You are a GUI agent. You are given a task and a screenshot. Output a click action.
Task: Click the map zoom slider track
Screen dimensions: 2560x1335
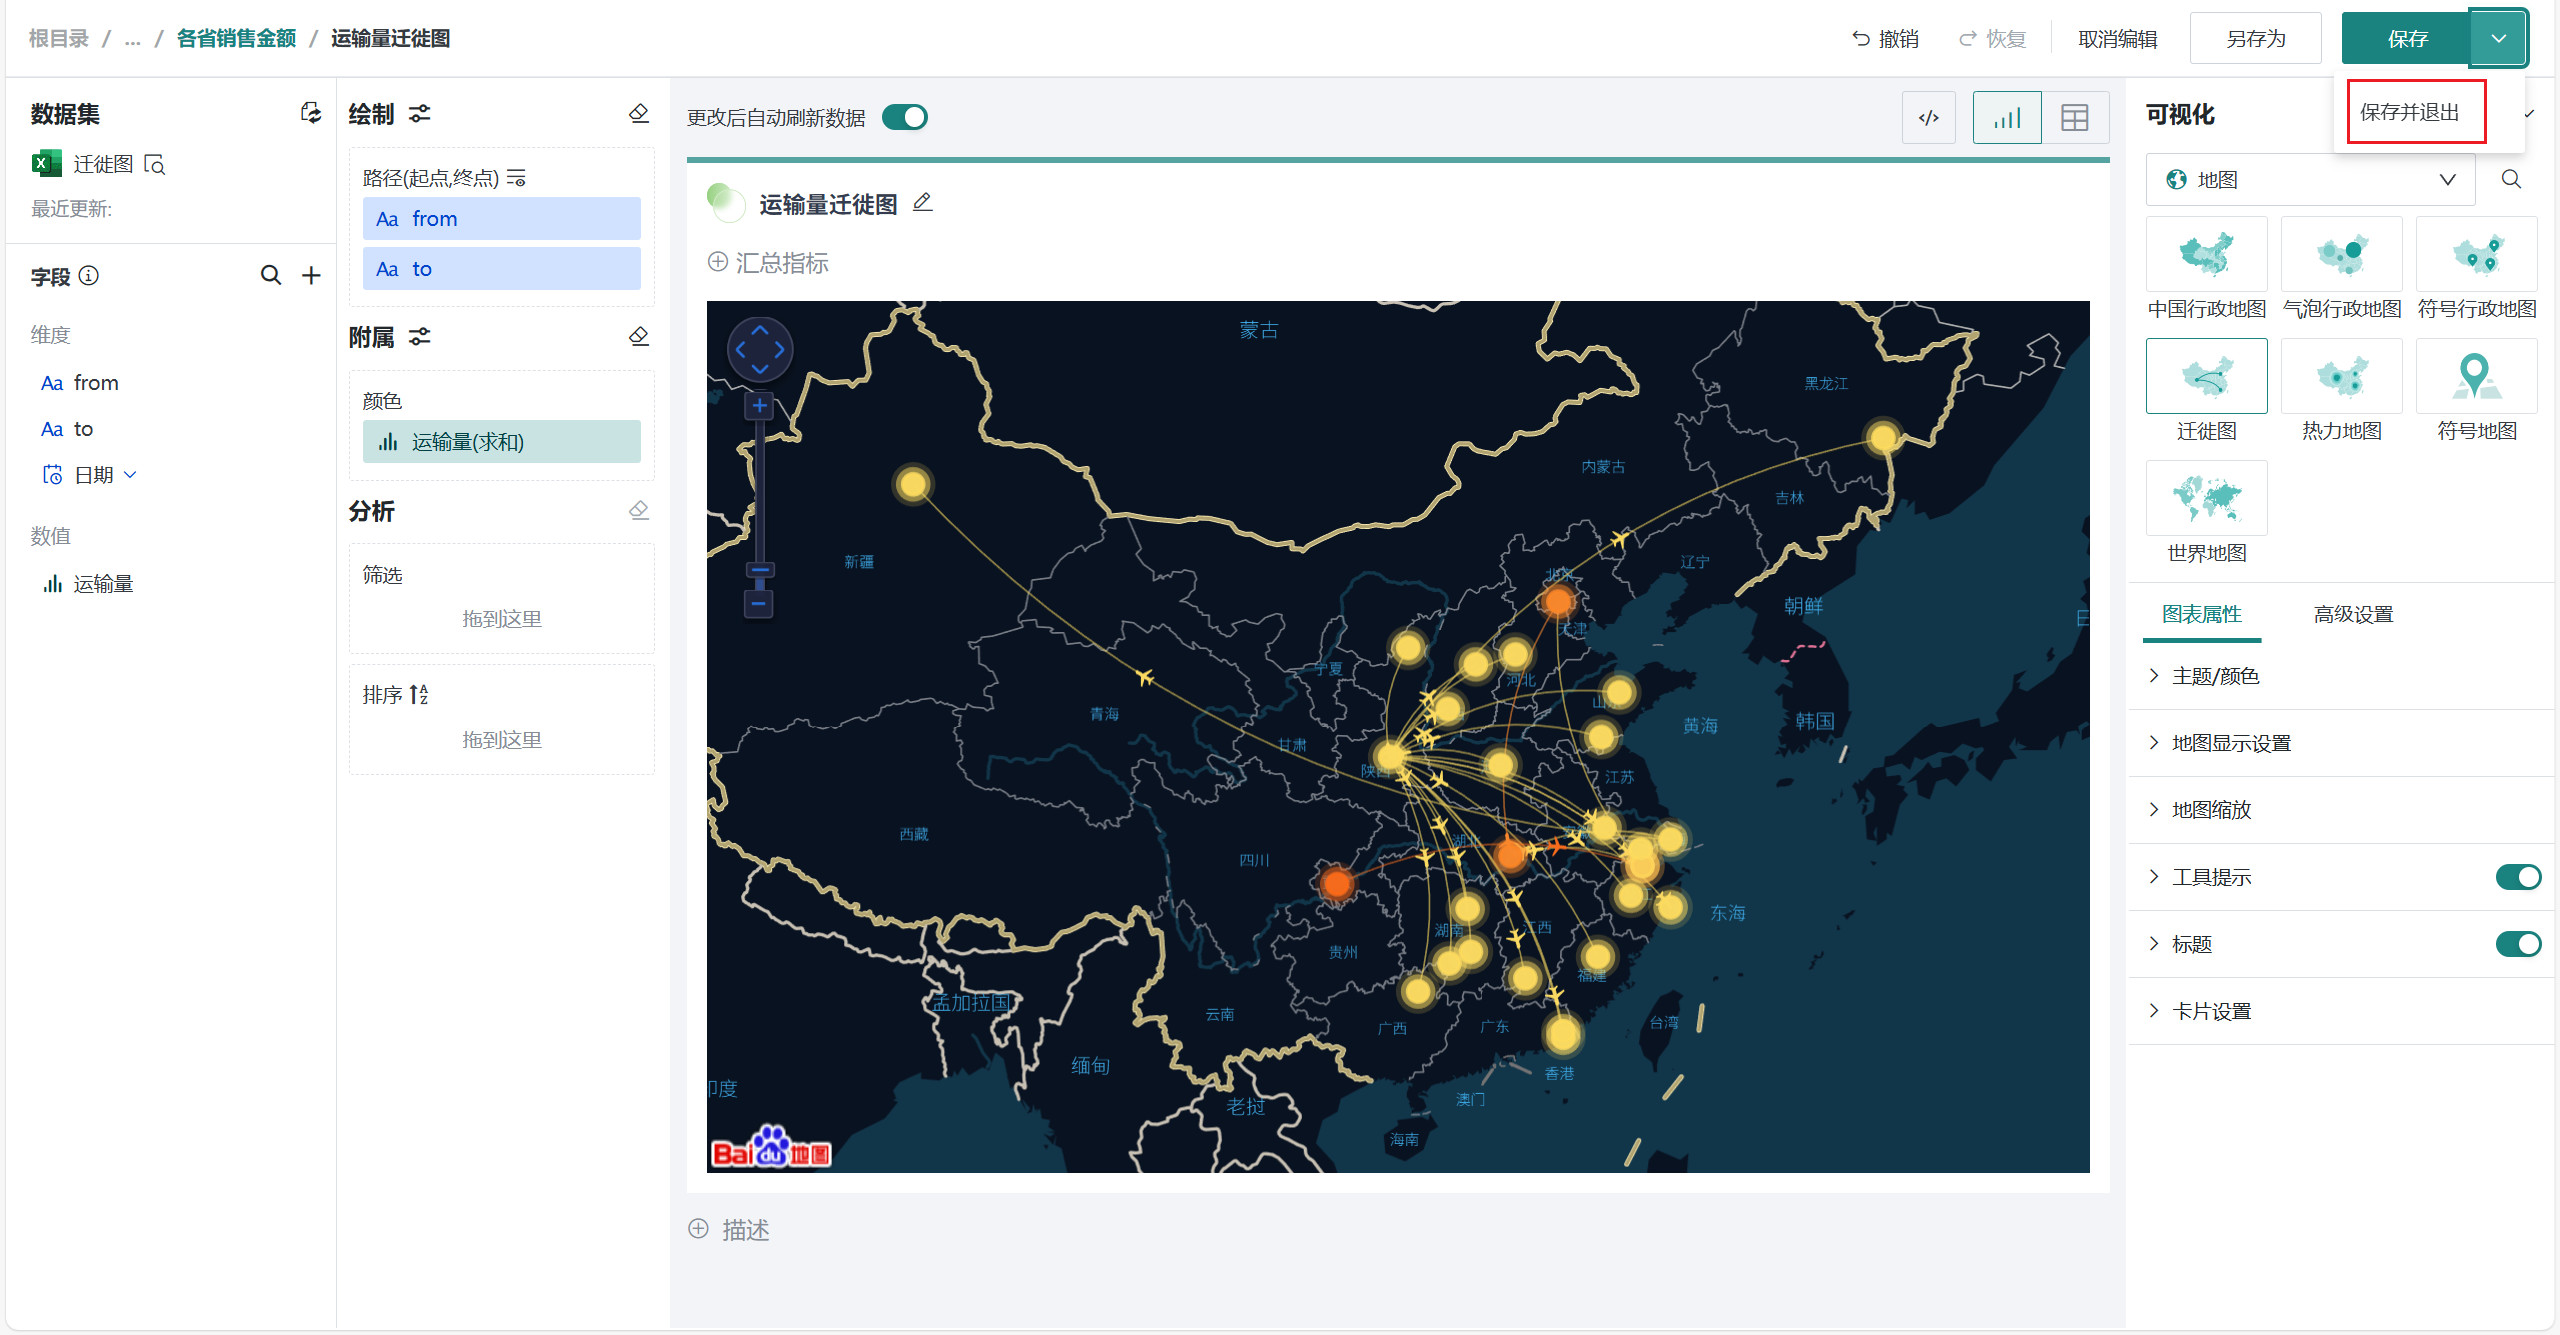[759, 490]
